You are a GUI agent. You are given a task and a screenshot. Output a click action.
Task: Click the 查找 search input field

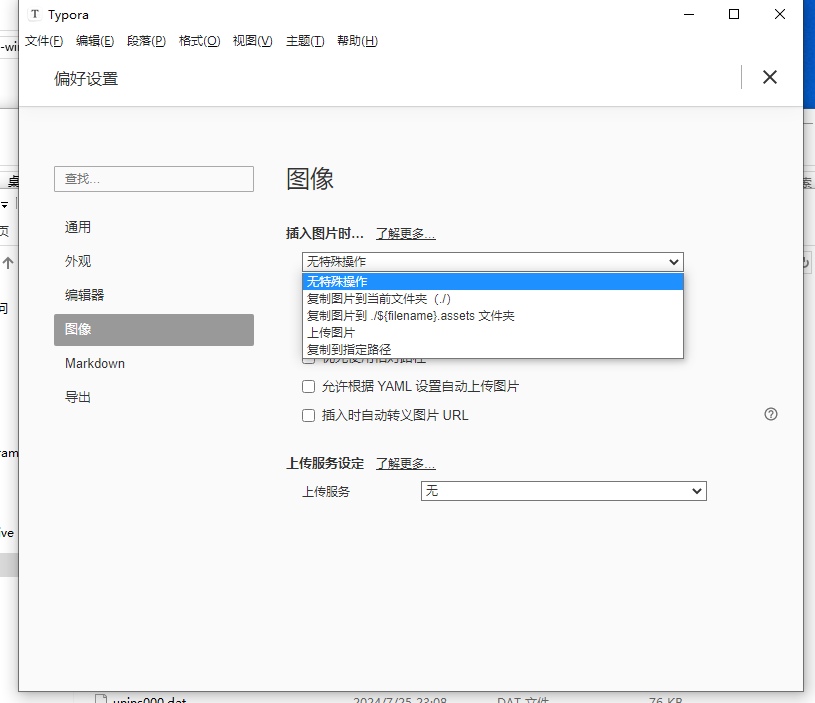click(153, 179)
